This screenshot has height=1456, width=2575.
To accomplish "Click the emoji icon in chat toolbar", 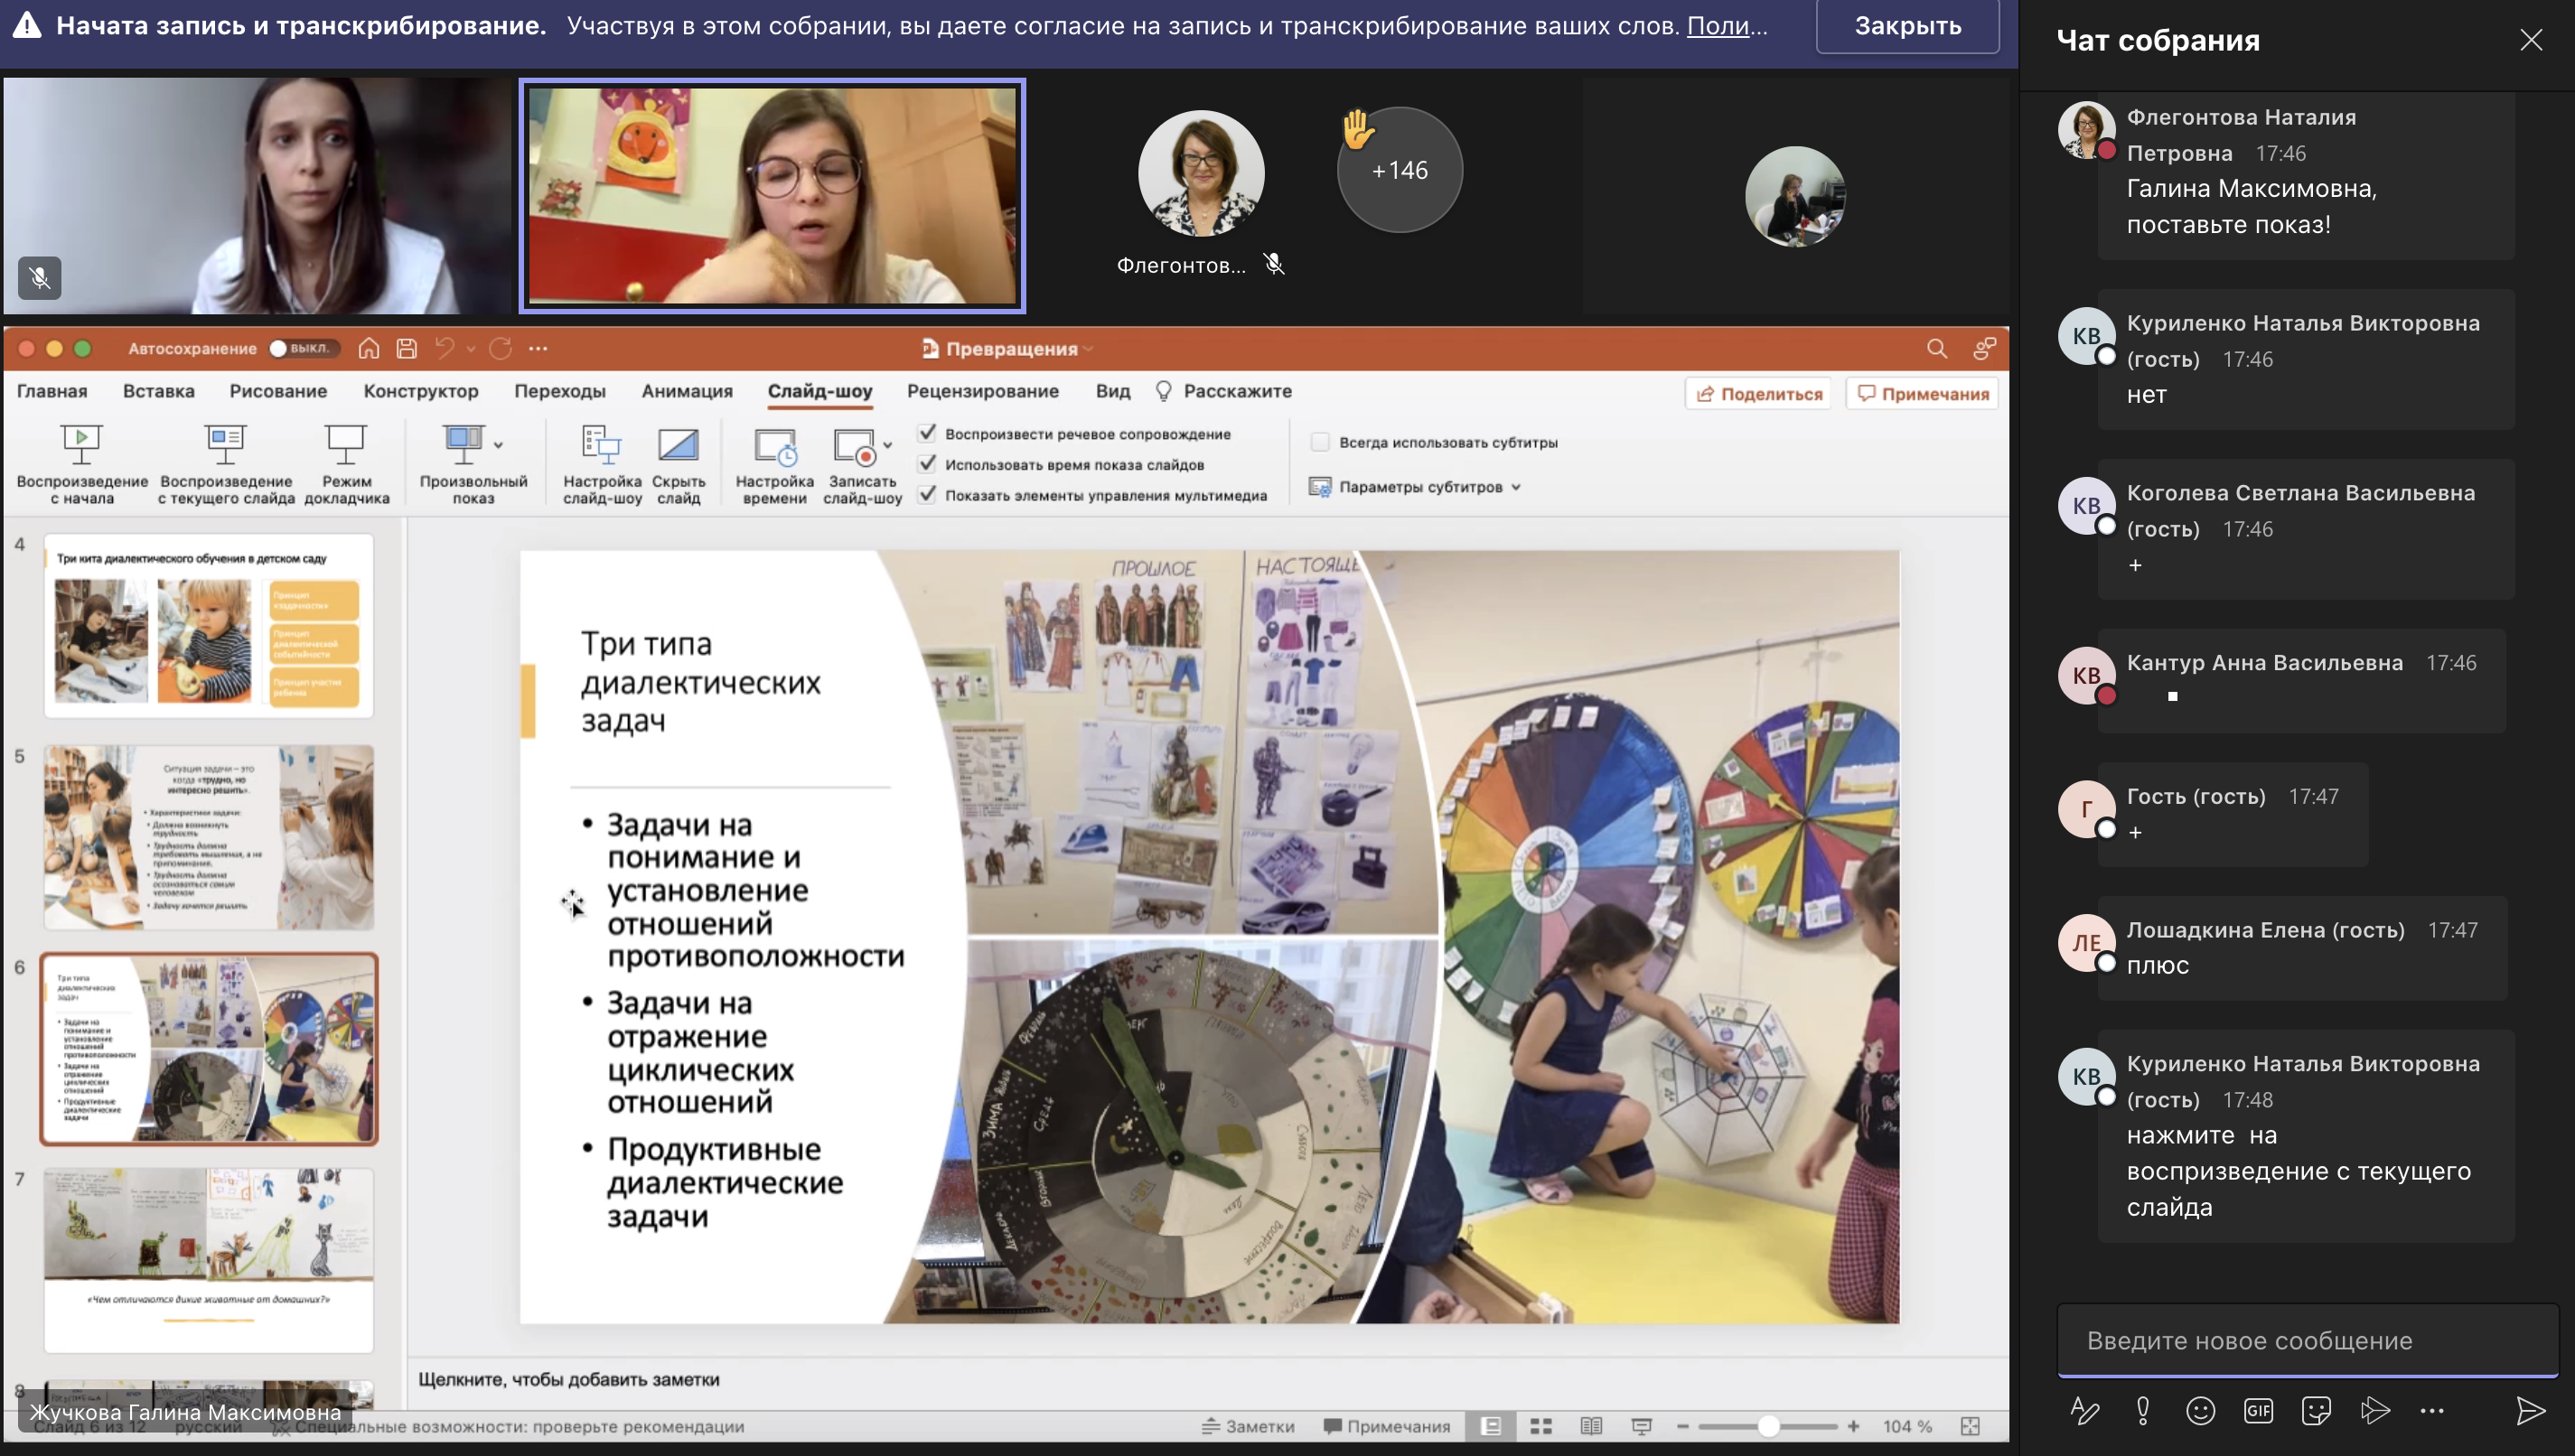I will [x=2200, y=1411].
